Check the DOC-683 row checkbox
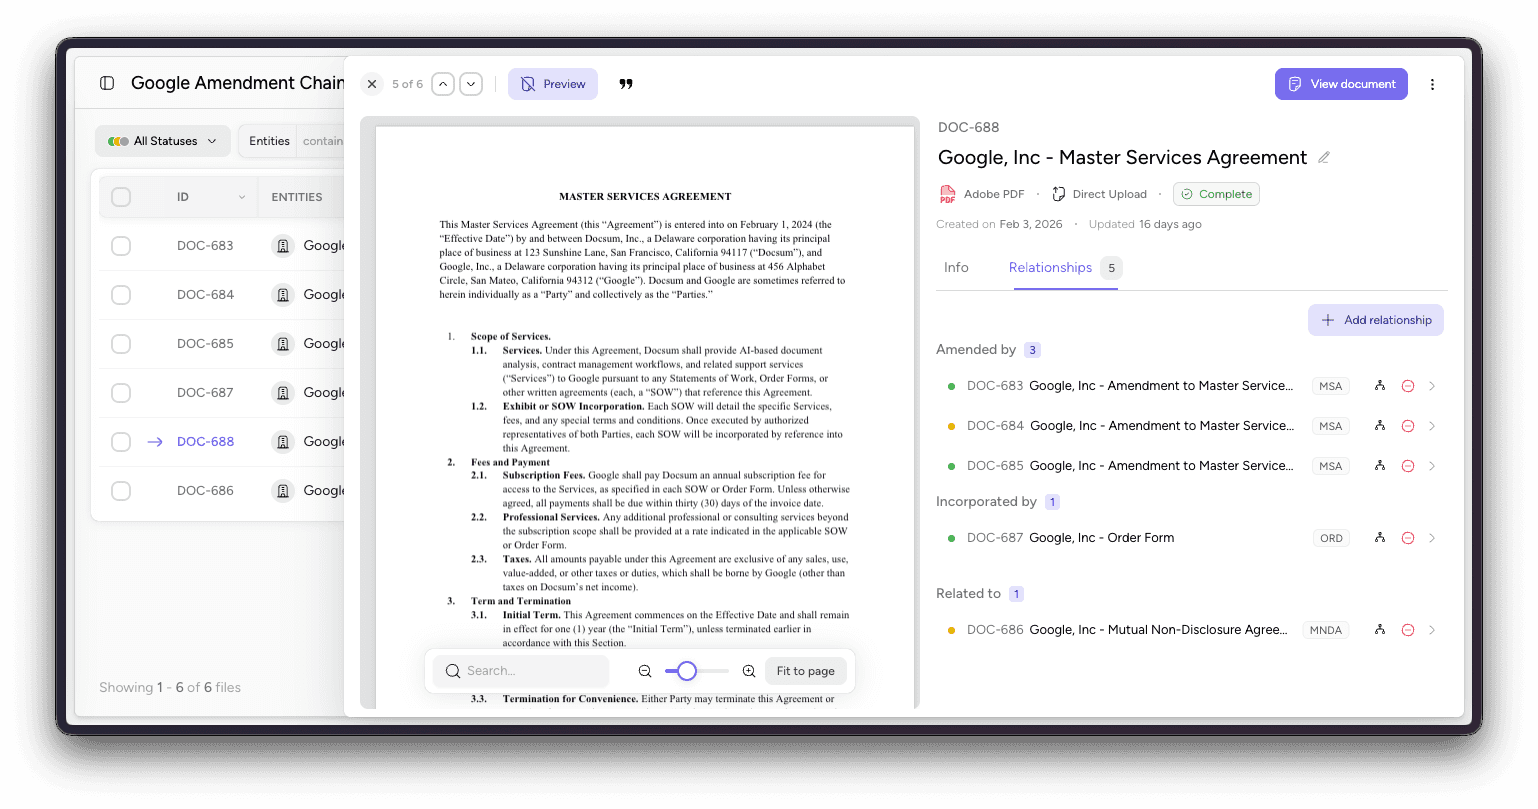Viewport: 1538px width, 809px height. click(121, 246)
